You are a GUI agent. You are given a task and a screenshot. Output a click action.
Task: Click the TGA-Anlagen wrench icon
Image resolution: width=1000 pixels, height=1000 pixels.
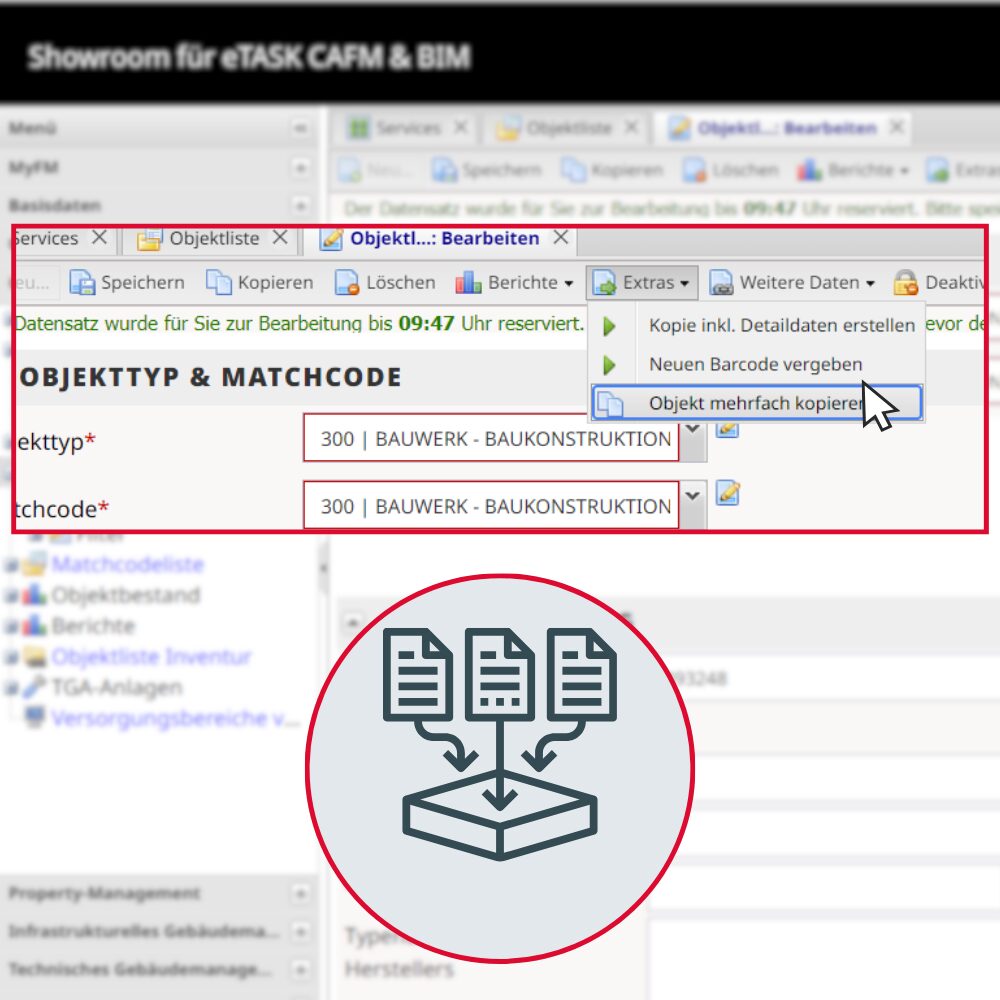tap(34, 687)
